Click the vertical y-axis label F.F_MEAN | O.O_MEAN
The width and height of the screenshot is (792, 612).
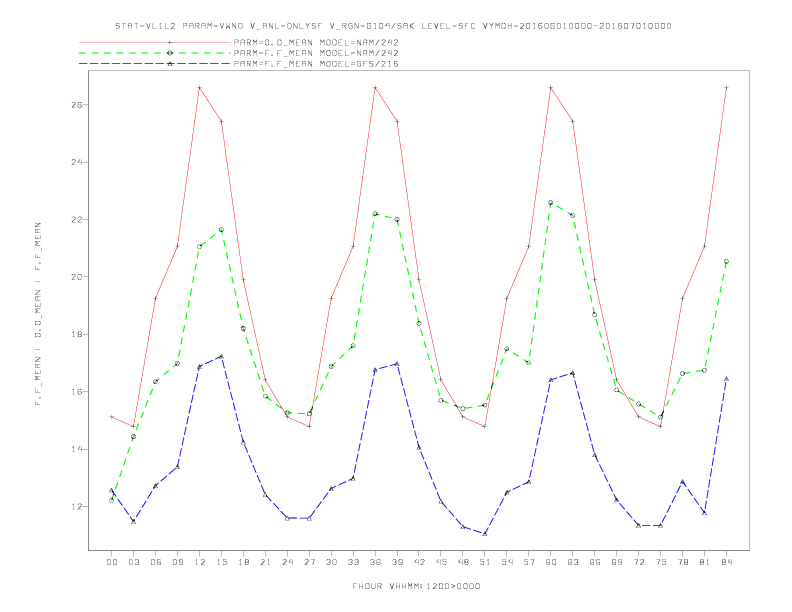(x=38, y=314)
